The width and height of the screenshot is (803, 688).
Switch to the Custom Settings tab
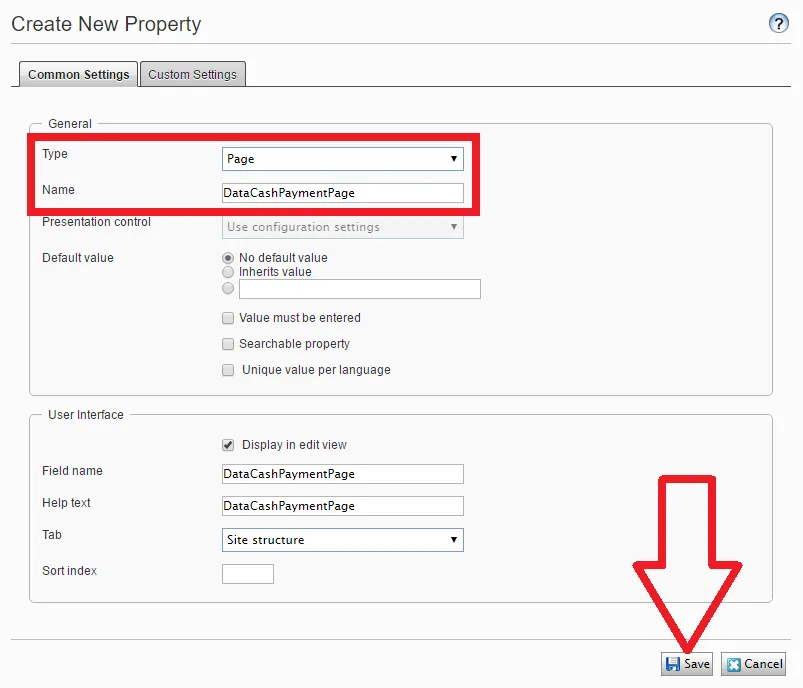193,74
